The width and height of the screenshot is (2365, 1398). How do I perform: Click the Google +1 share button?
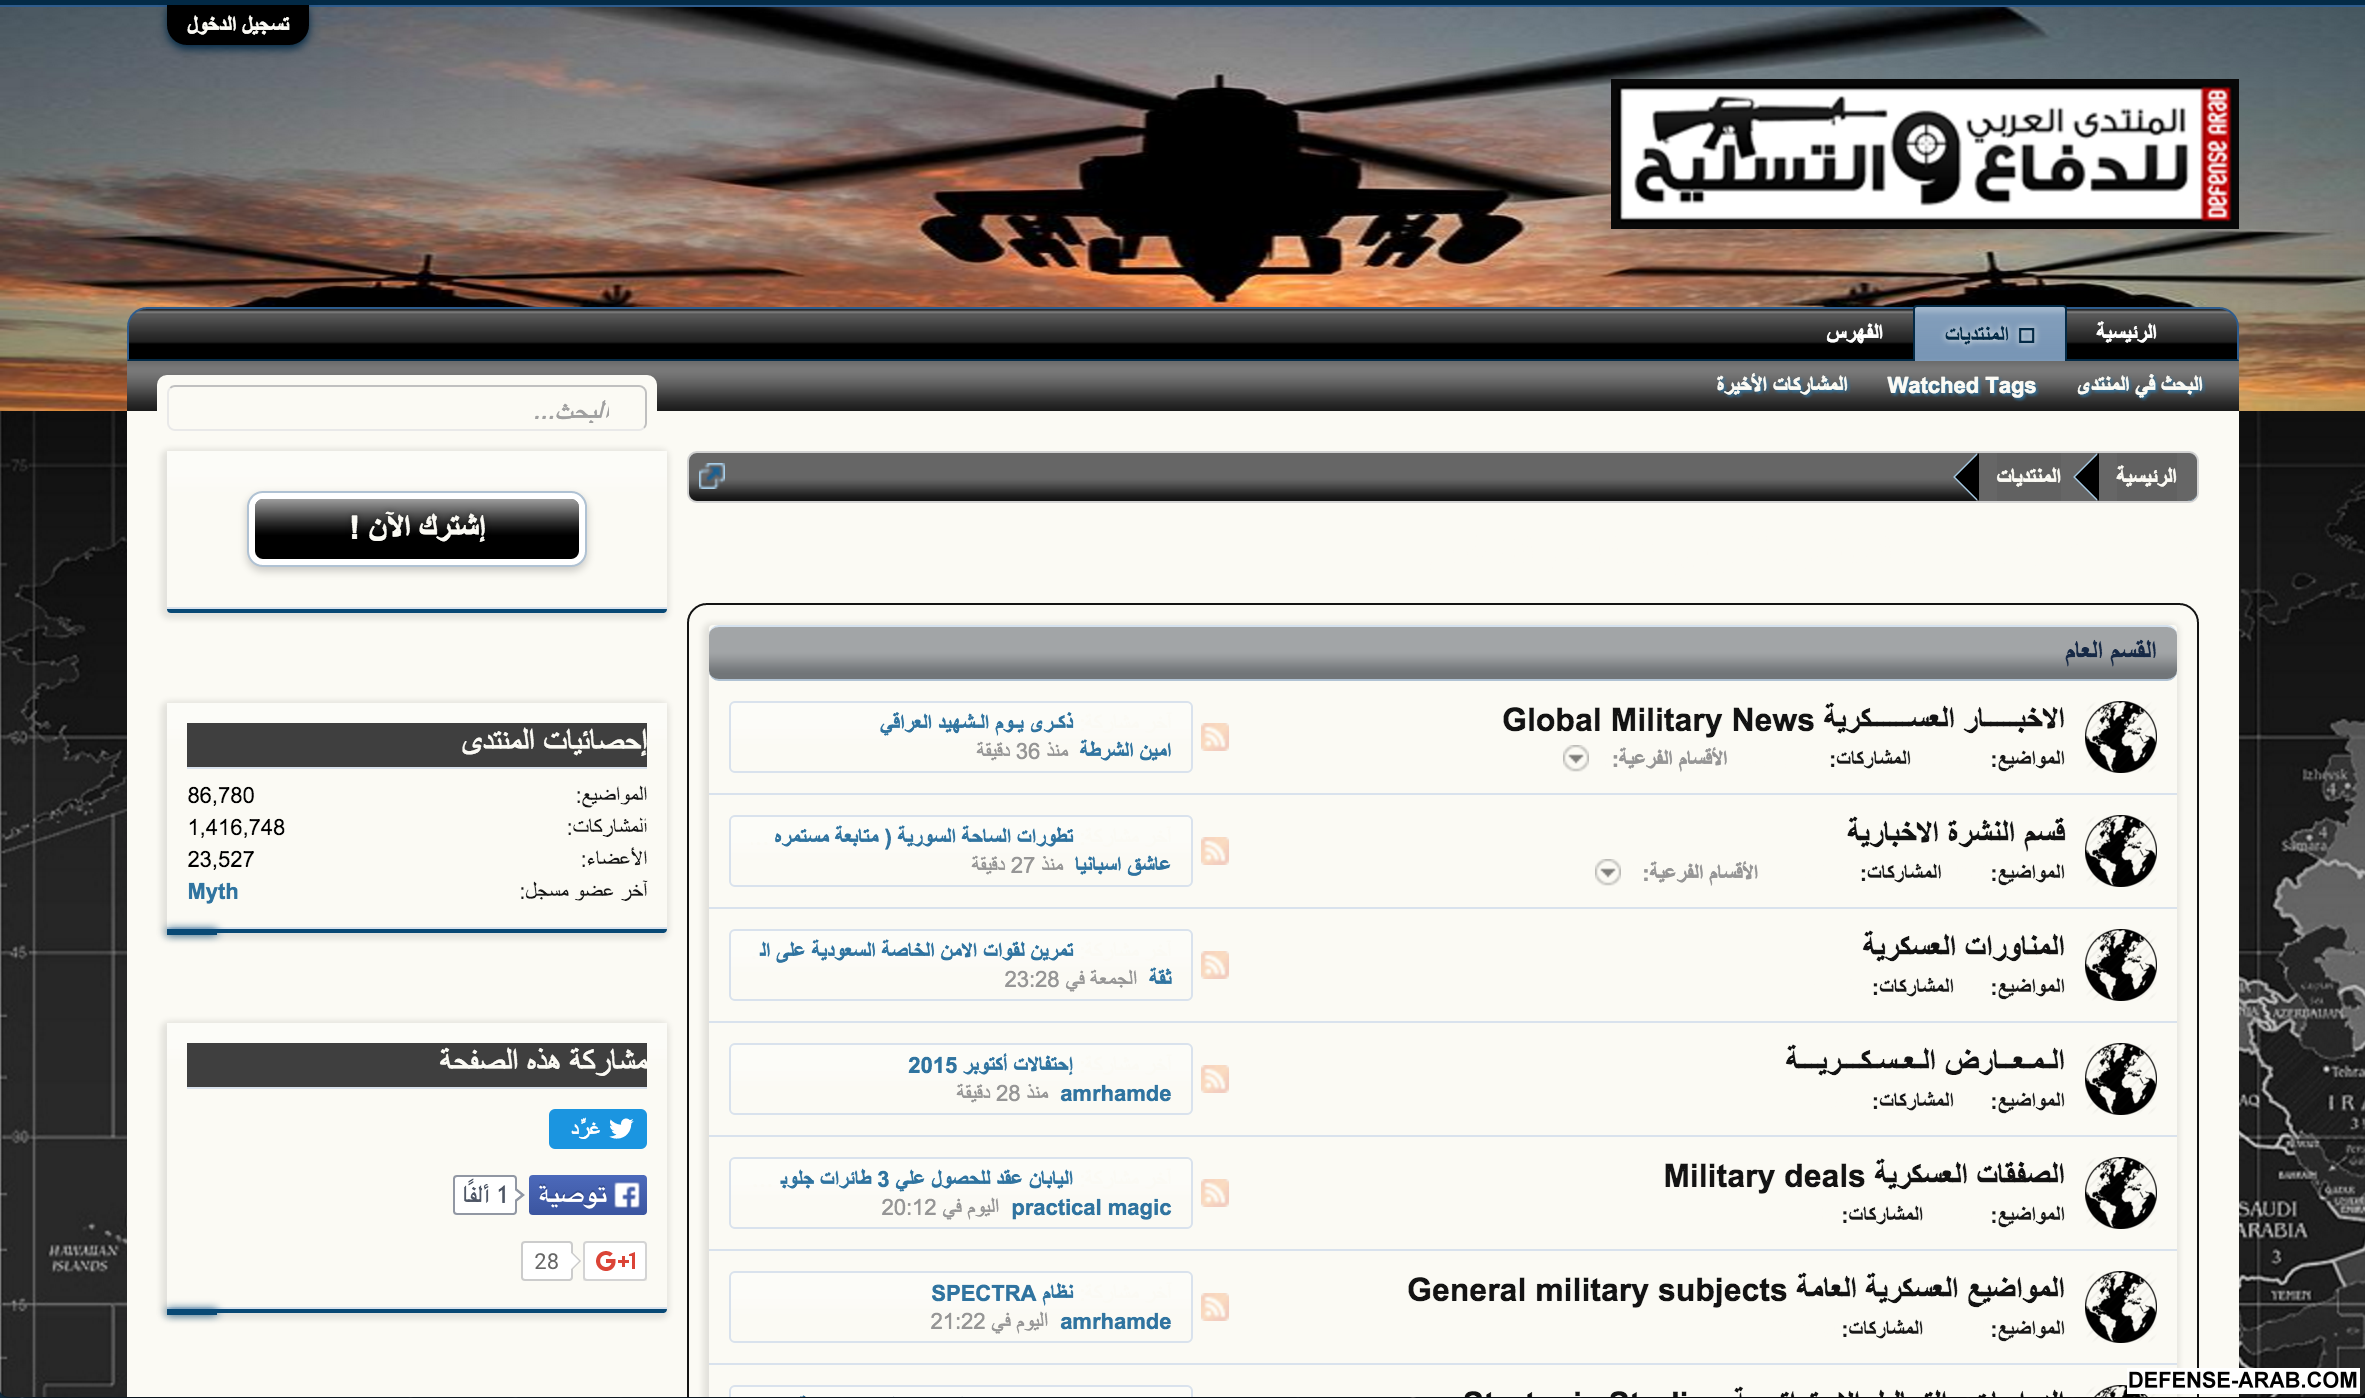point(614,1261)
